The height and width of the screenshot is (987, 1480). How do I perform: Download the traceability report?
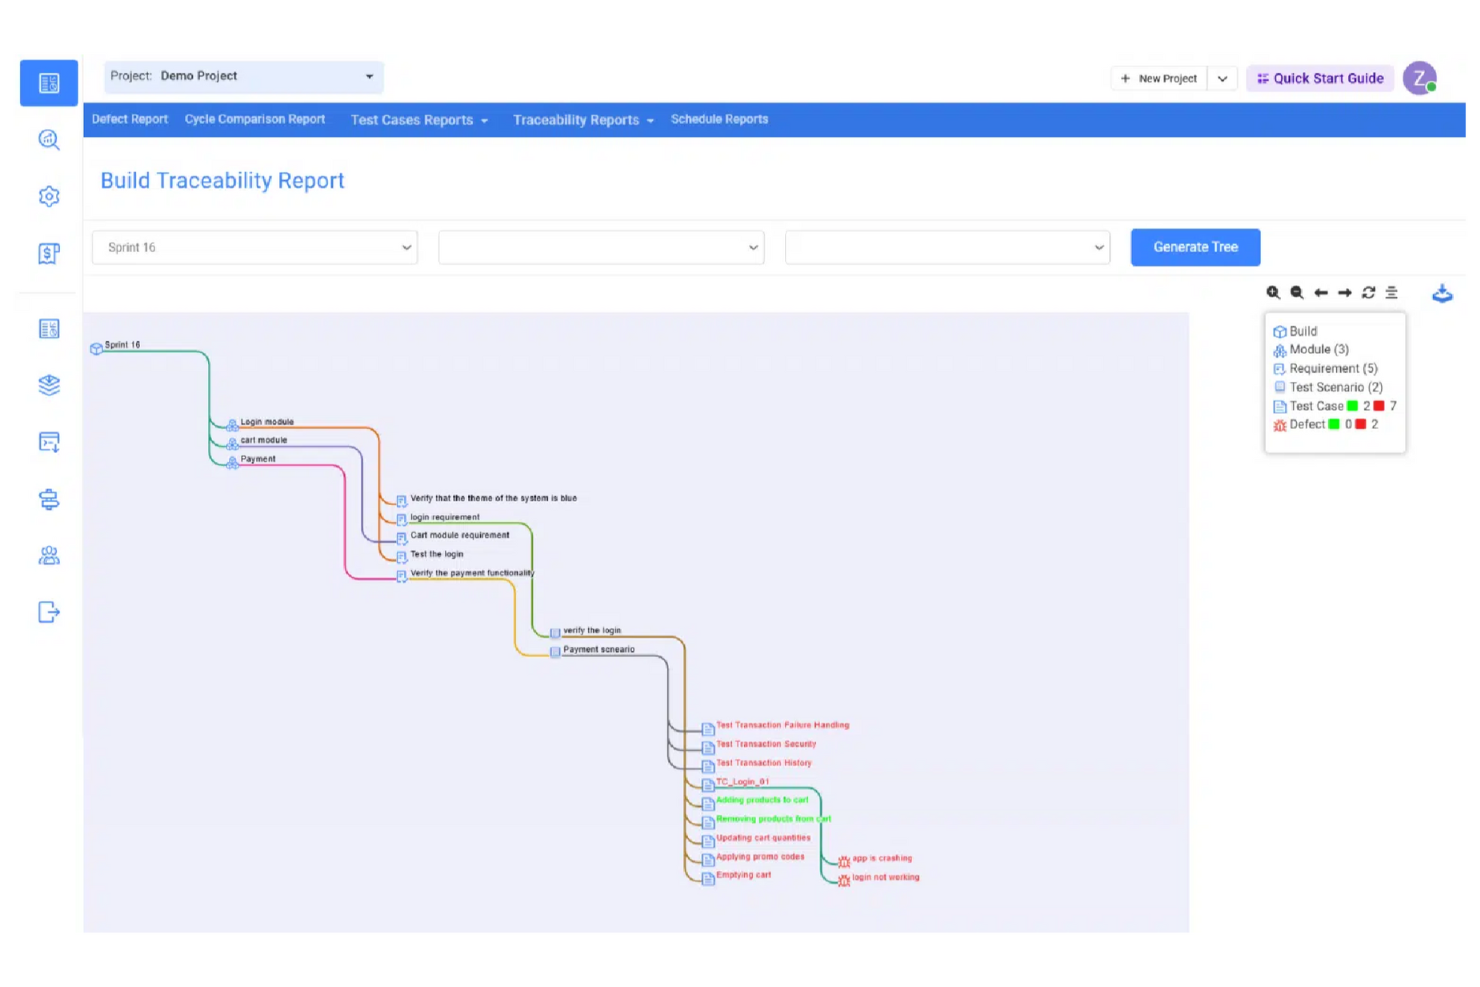(x=1443, y=293)
